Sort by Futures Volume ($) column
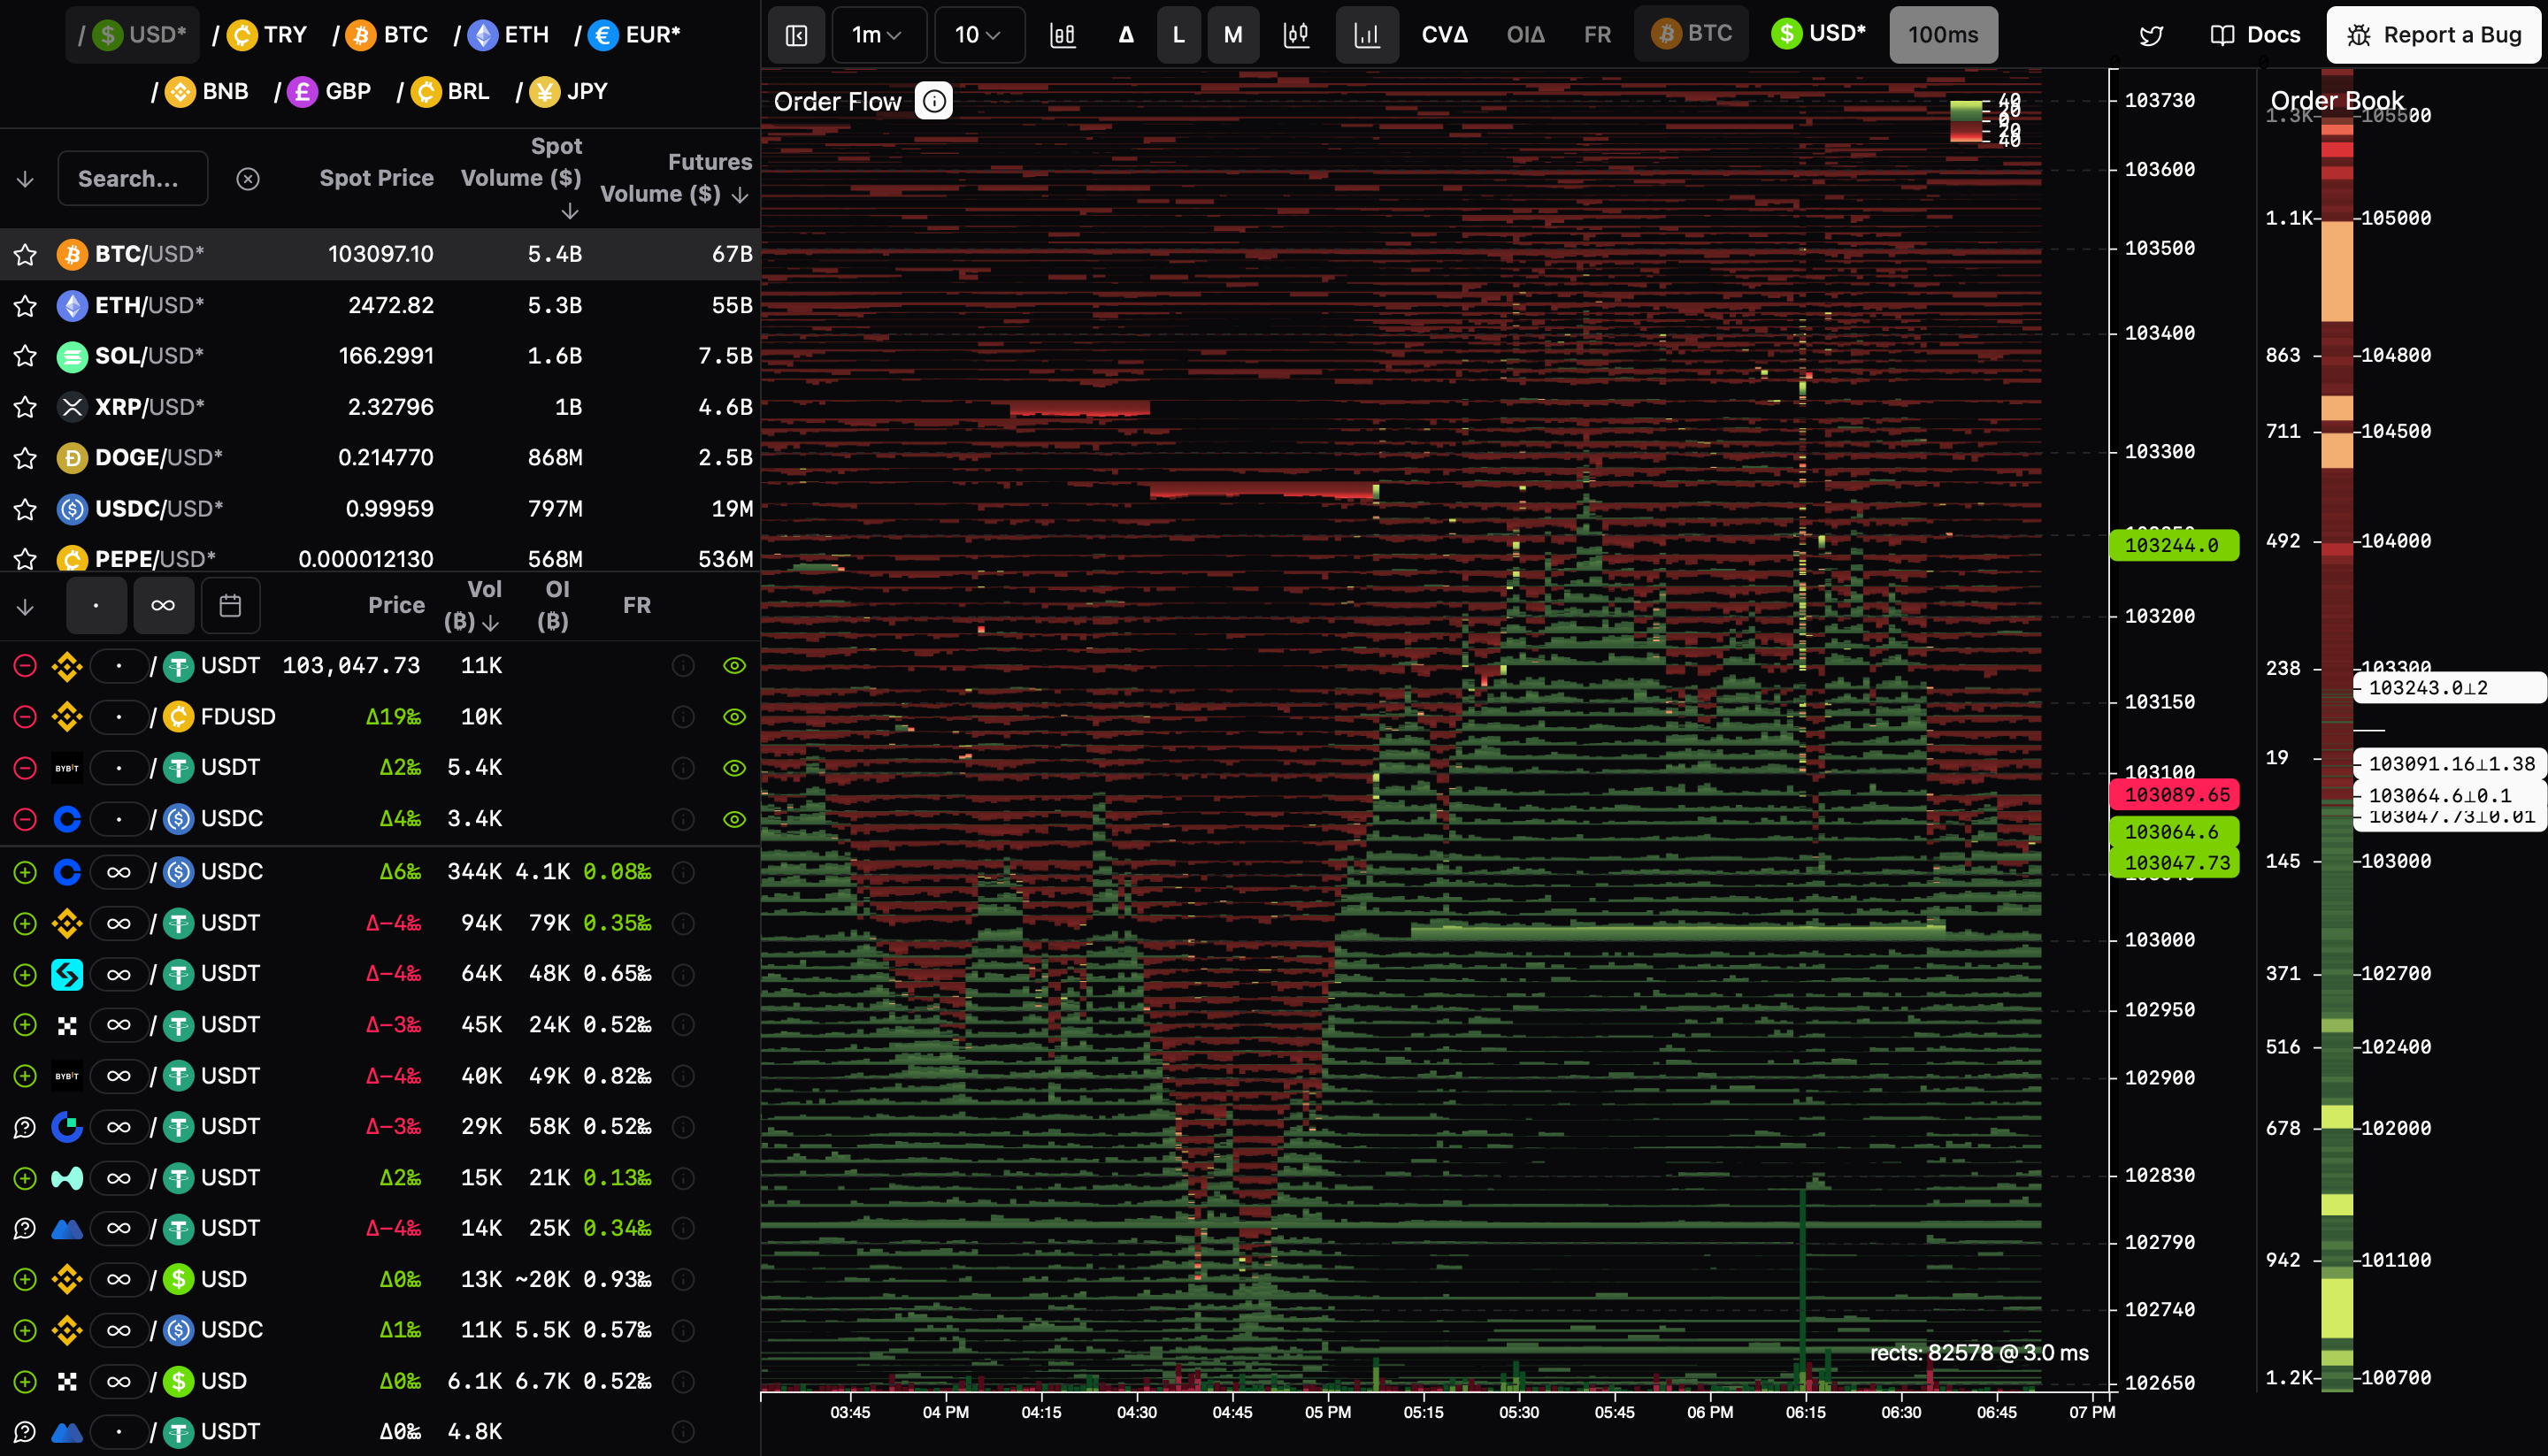Image resolution: width=2548 pixels, height=1456 pixels. coord(675,178)
